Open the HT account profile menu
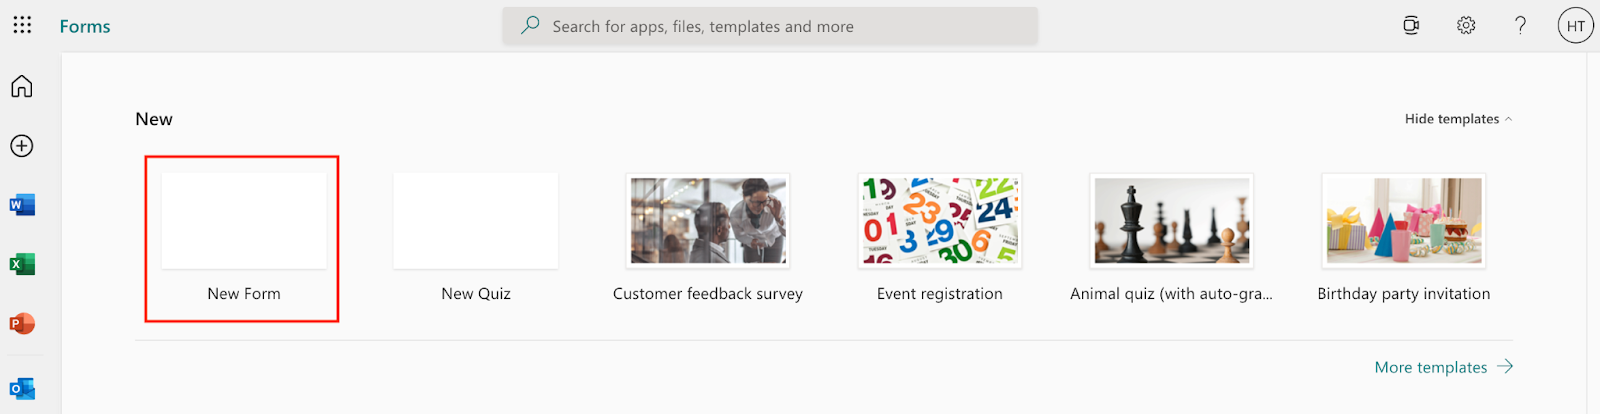The image size is (1600, 414). click(x=1576, y=26)
